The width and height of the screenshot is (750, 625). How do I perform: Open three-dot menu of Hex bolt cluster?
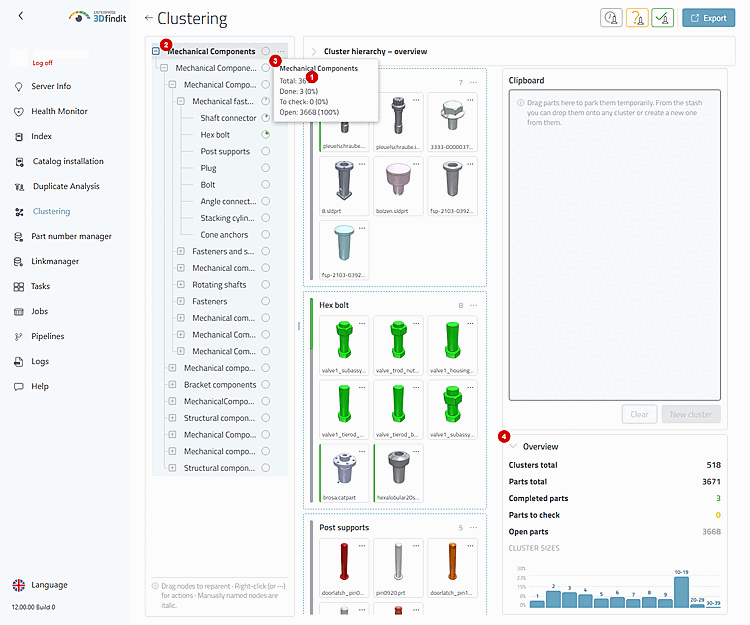(x=474, y=305)
